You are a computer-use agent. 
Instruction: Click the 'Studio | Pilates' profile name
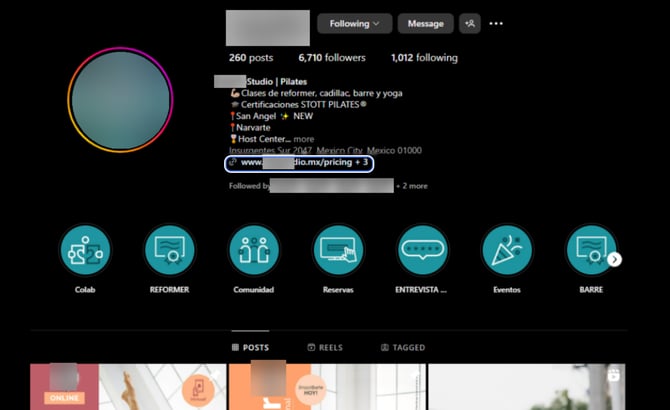276,82
